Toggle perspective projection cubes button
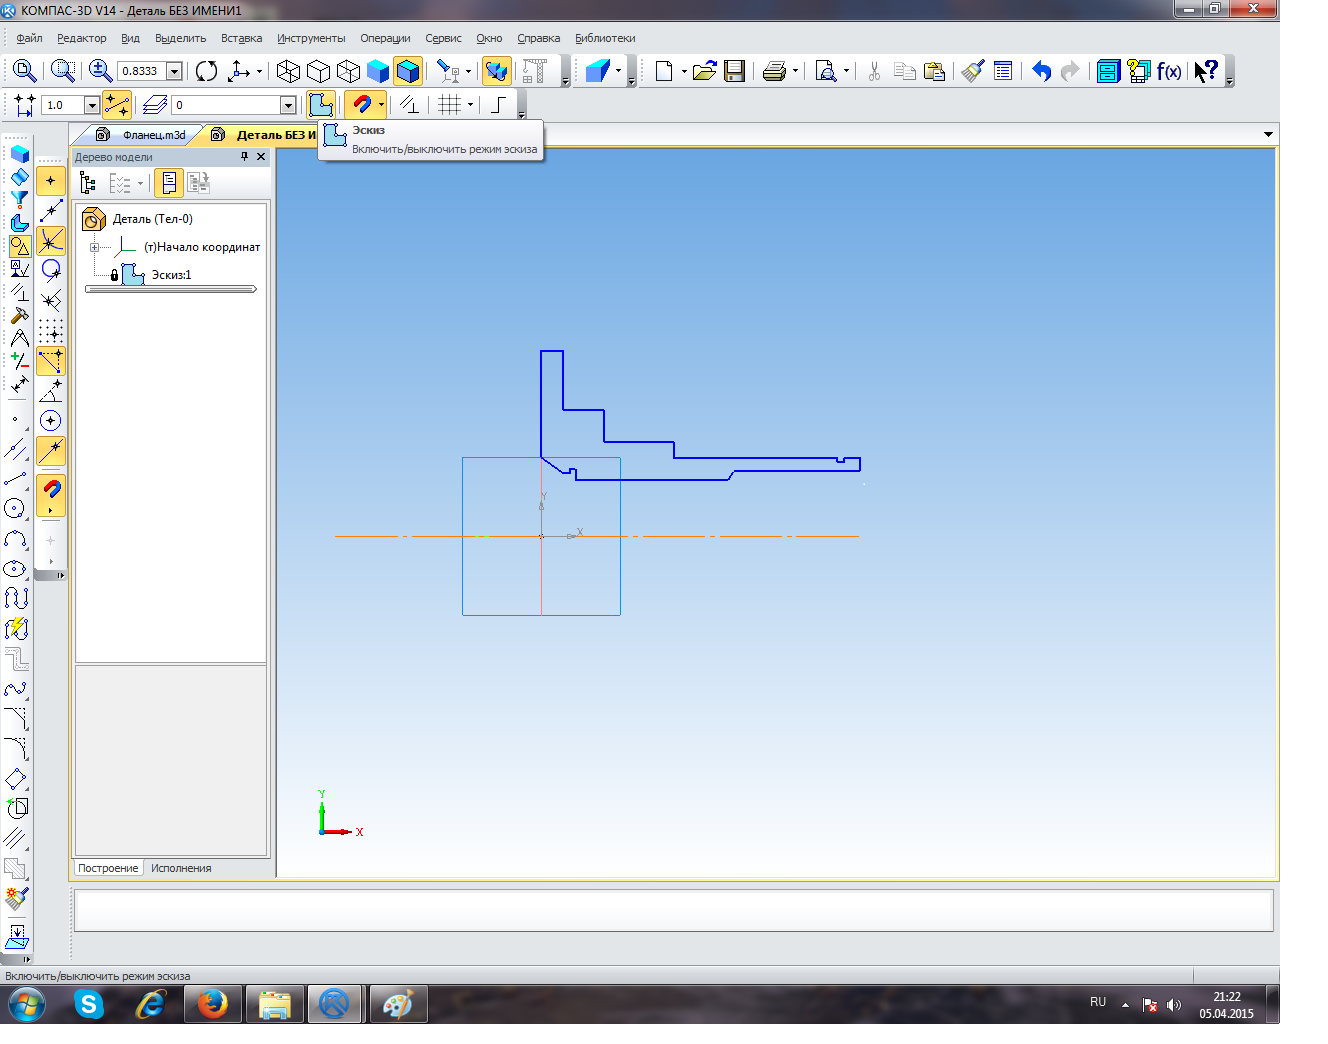This screenshot has height=1044, width=1328. pos(496,71)
